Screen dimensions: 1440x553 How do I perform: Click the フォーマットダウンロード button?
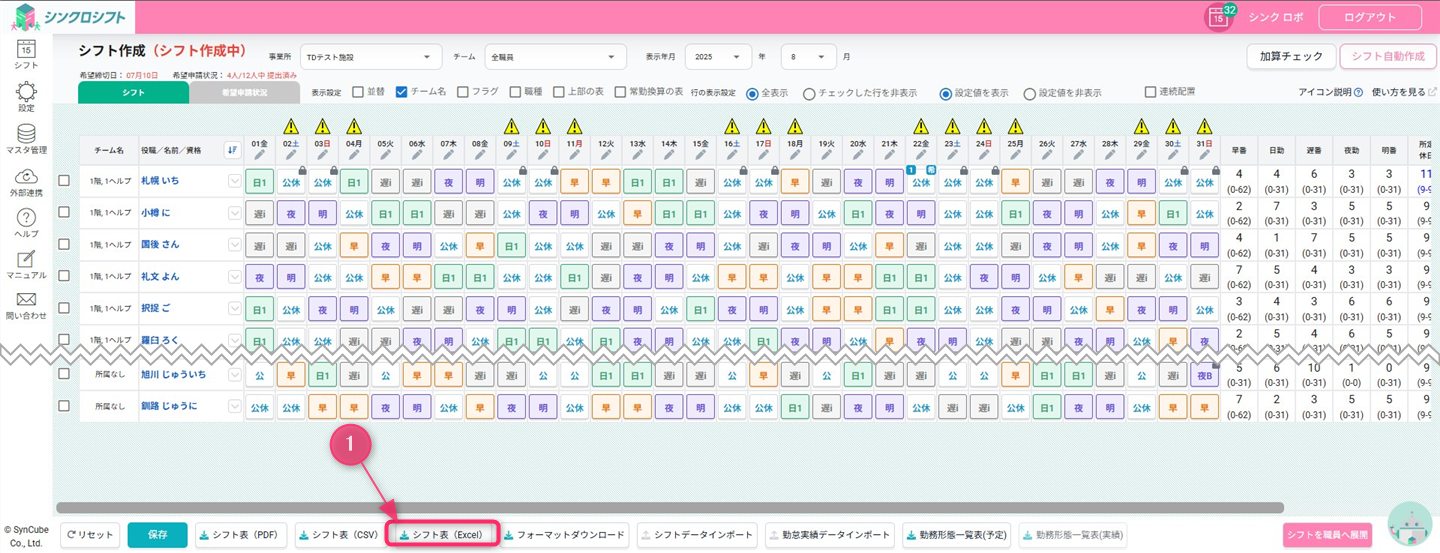(565, 535)
